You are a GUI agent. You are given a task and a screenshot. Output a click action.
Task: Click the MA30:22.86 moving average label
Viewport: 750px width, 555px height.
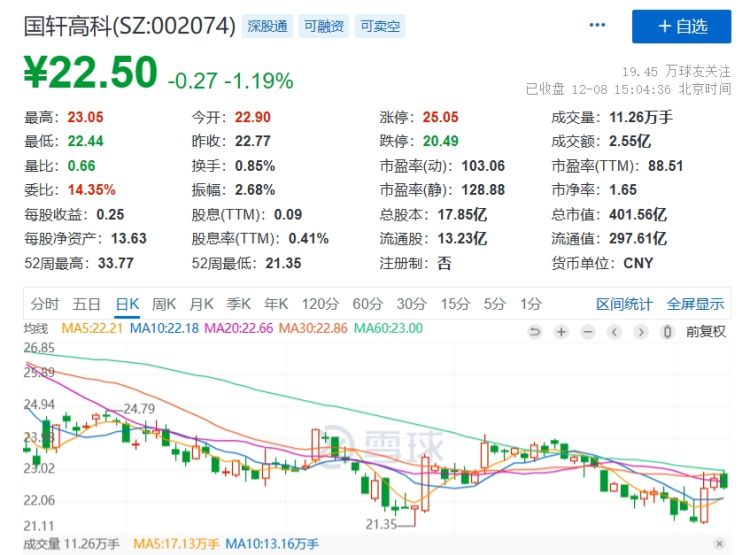(313, 328)
